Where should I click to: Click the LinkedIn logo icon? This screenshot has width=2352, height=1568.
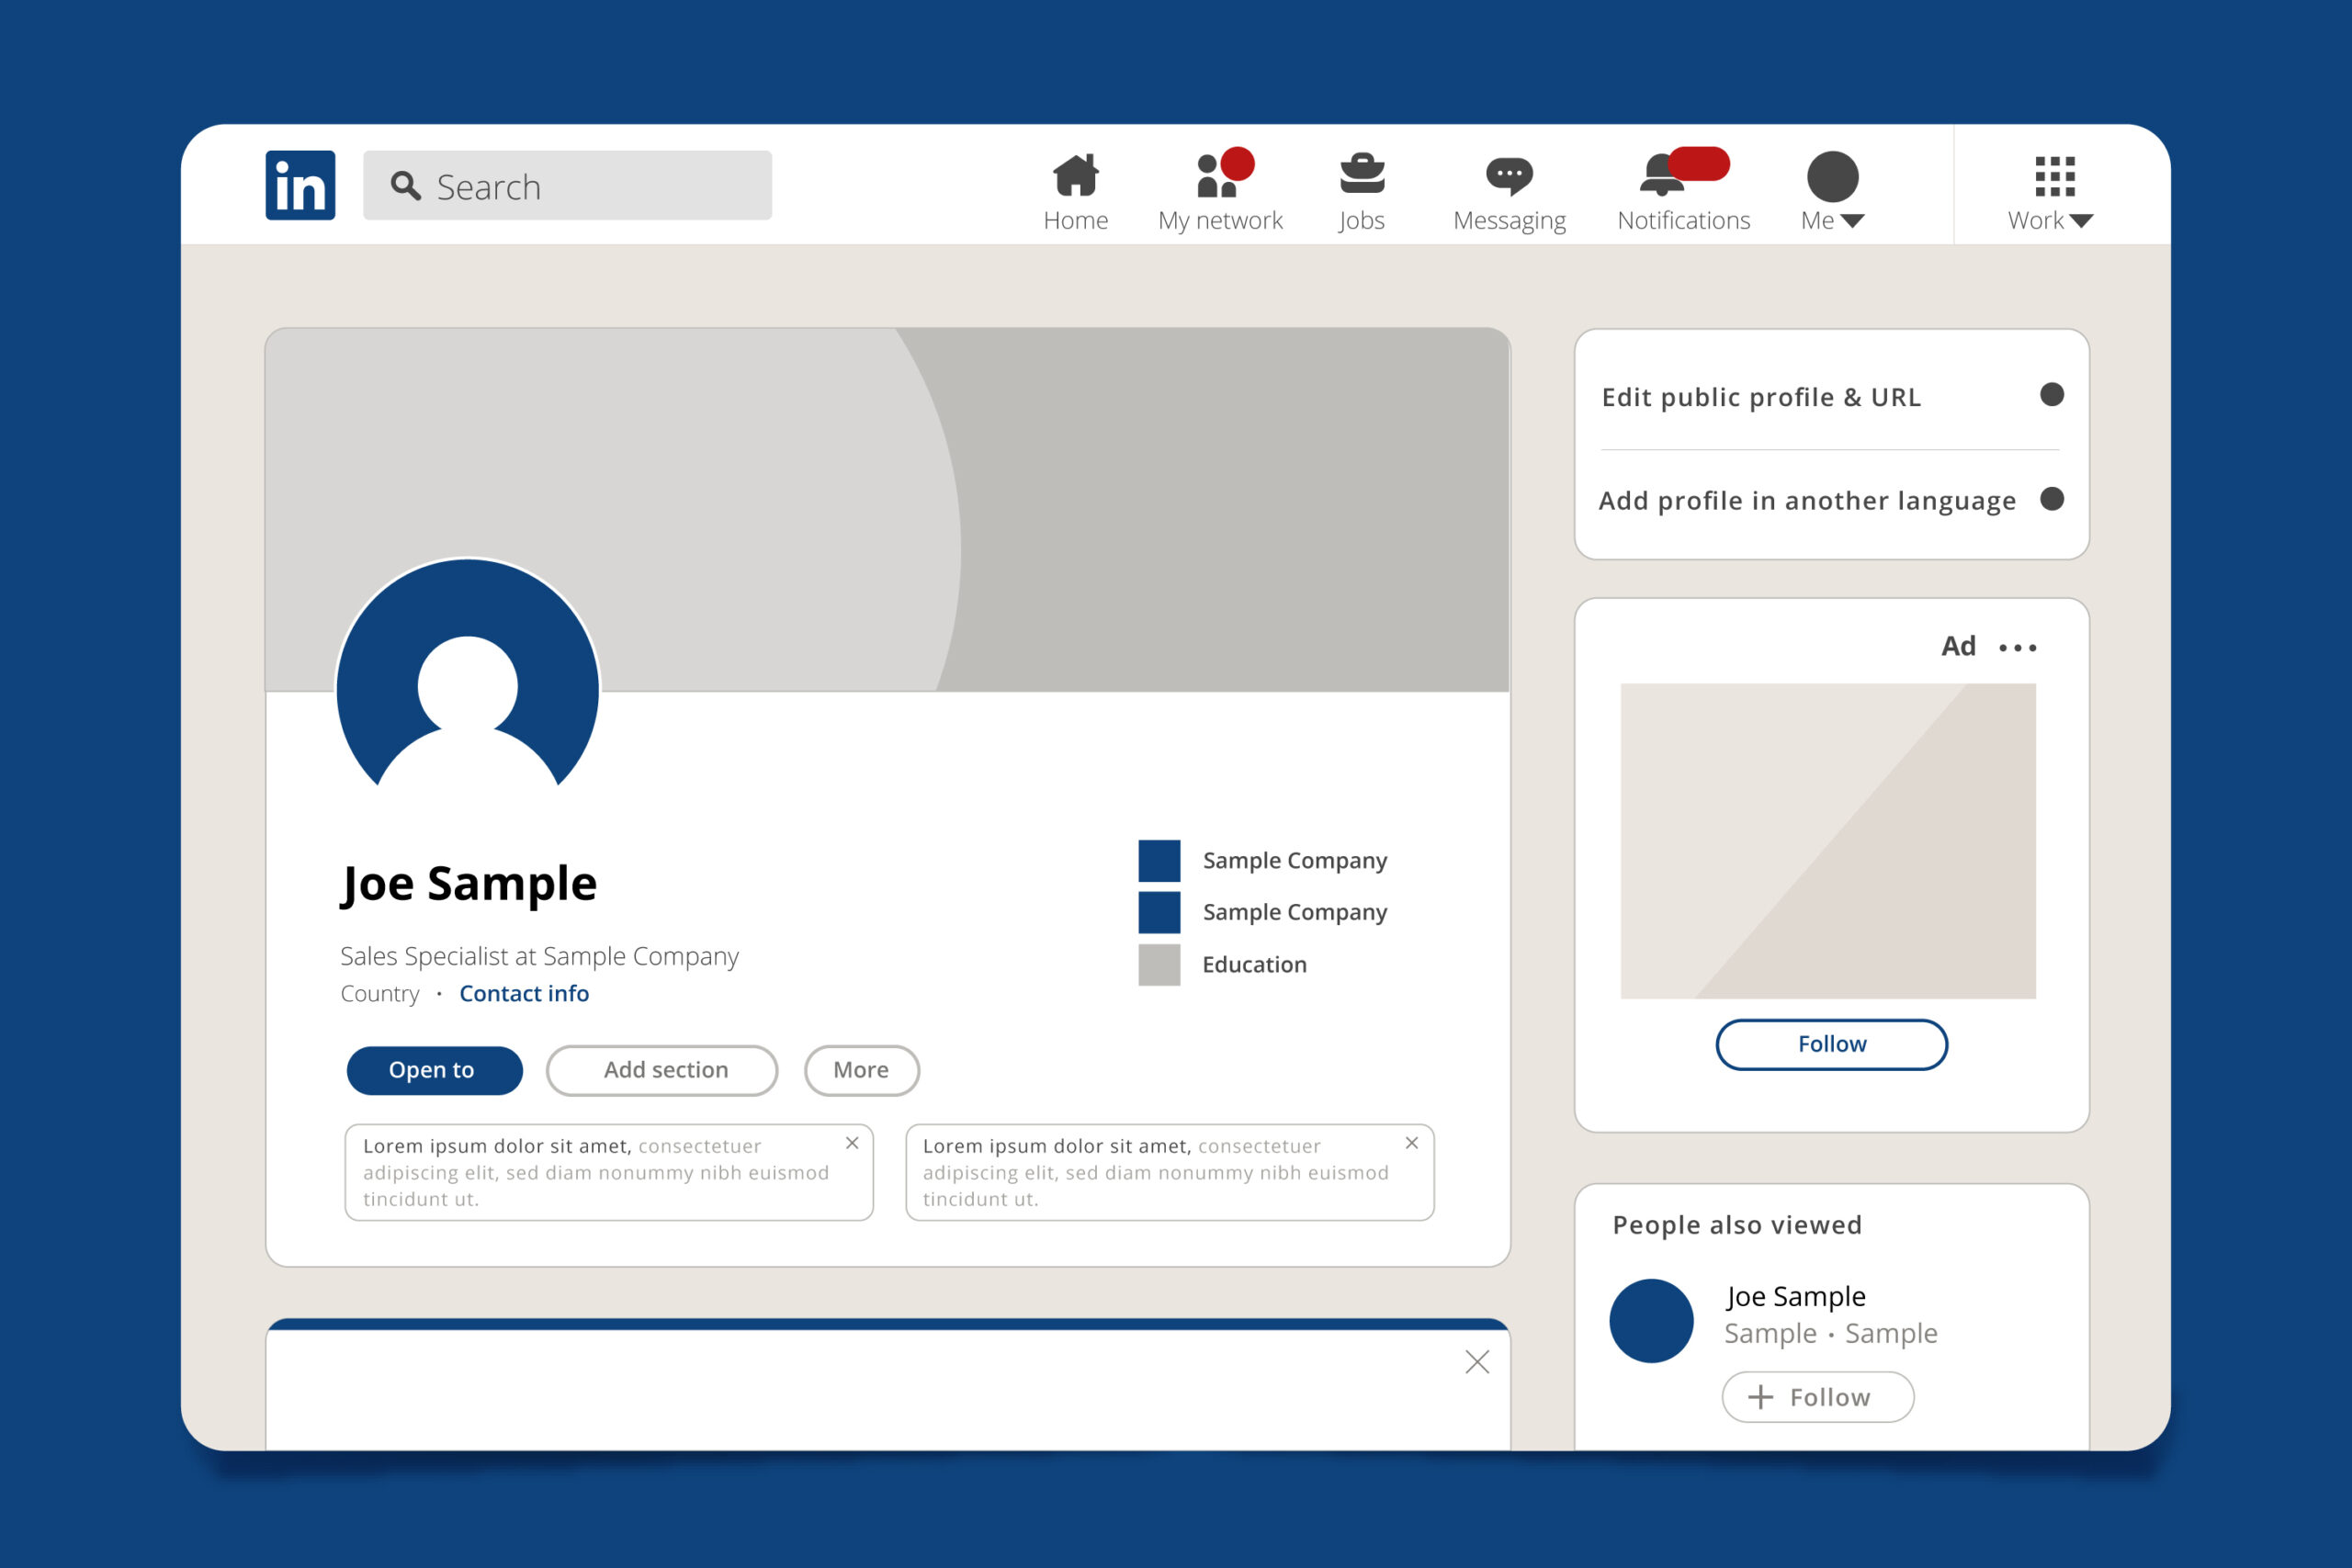(x=298, y=186)
